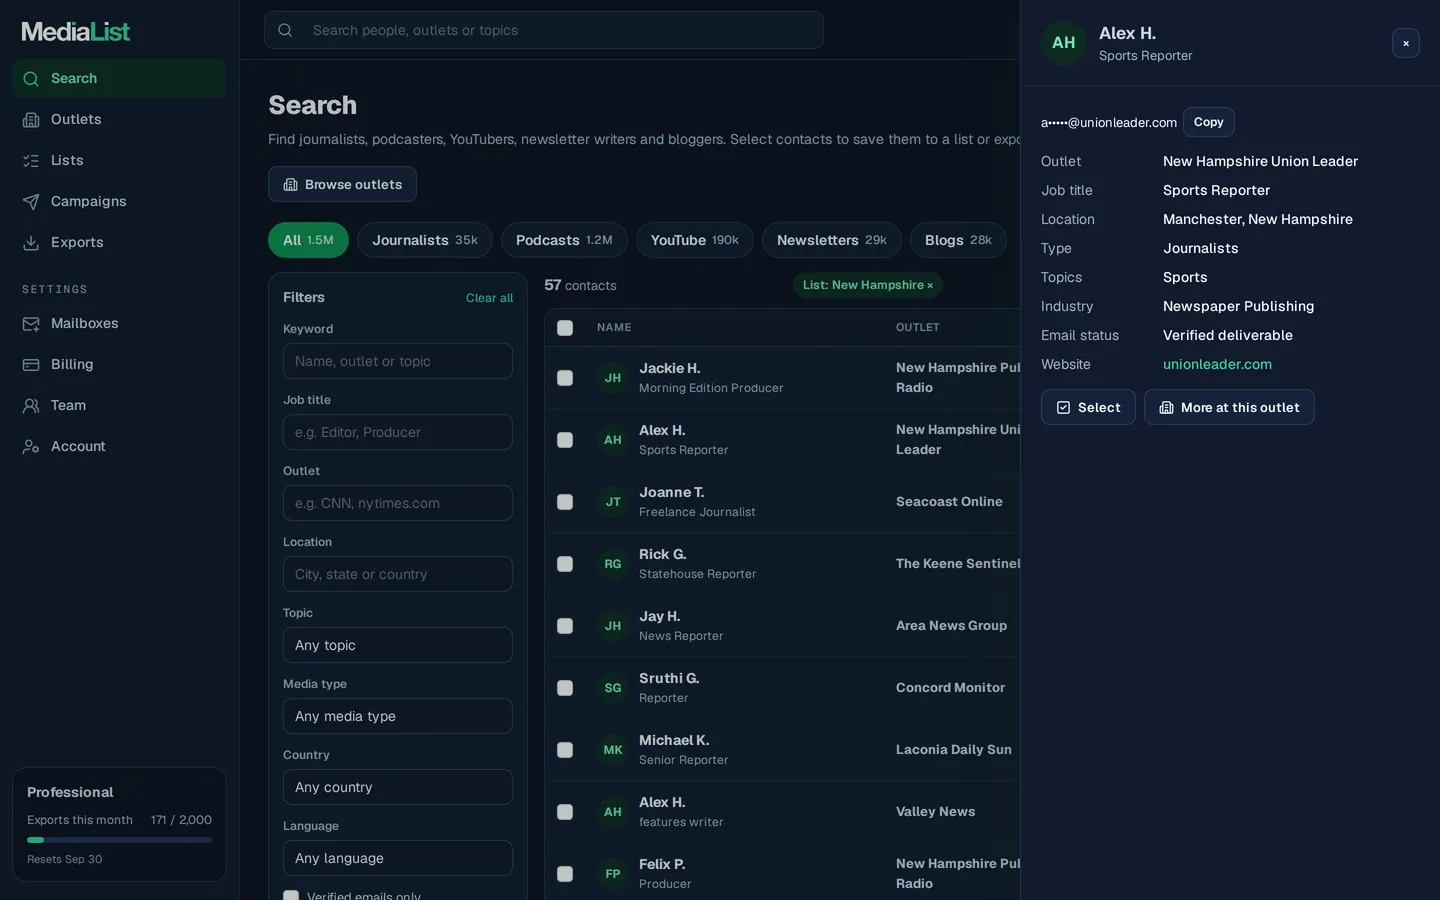
Task: Open the Billing card icon
Action: tap(31, 365)
